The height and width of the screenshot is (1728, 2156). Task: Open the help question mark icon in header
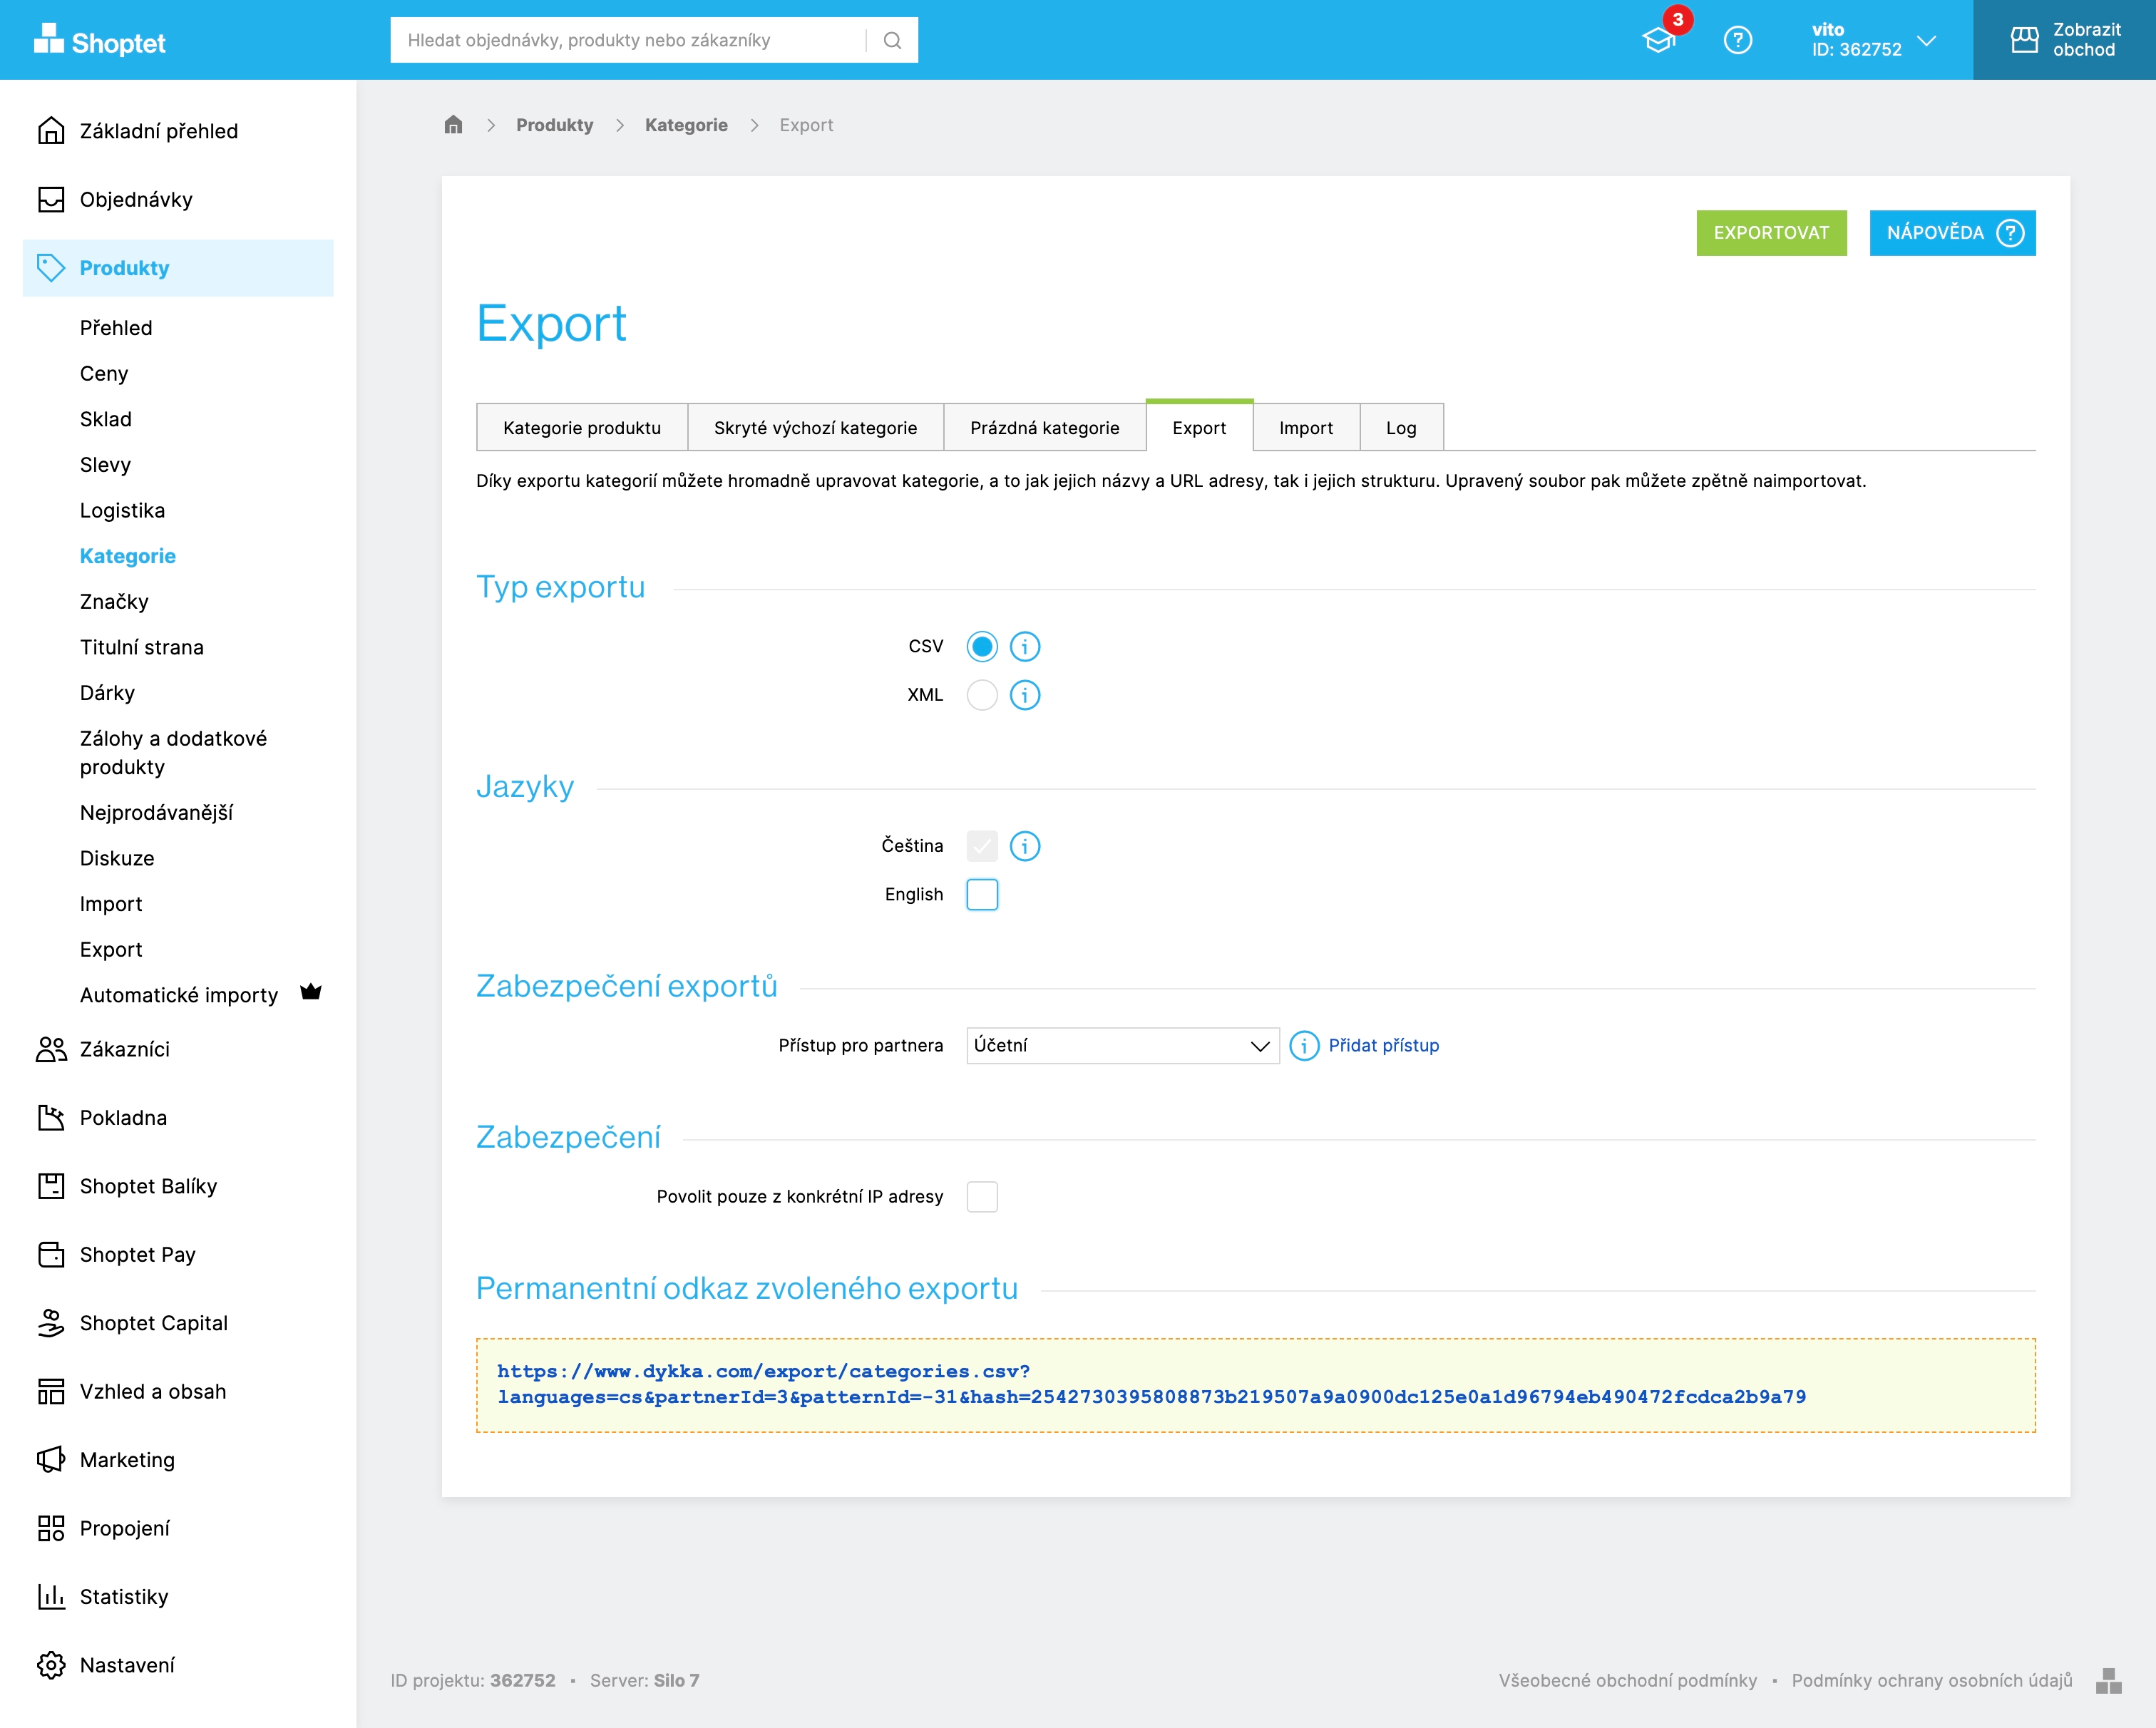tap(1738, 40)
